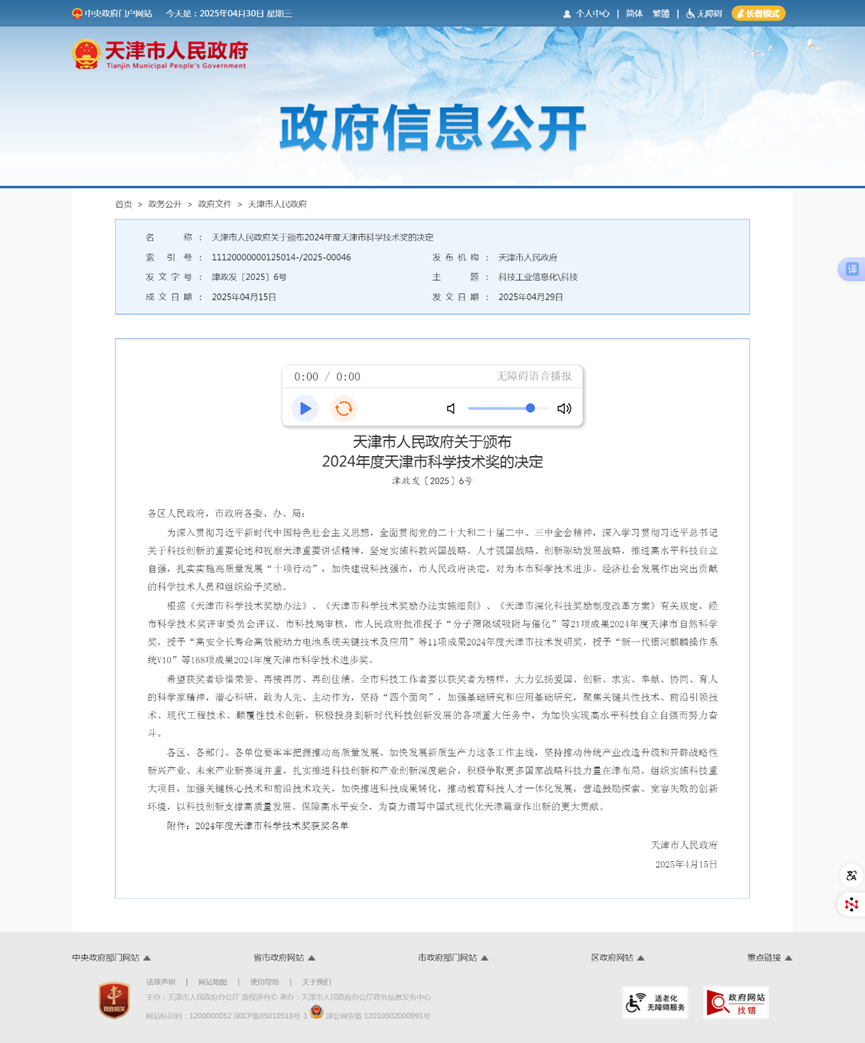Click the 成文日期 value 2025年04月15日
Screen dimensions: 865x1043
(x=244, y=297)
